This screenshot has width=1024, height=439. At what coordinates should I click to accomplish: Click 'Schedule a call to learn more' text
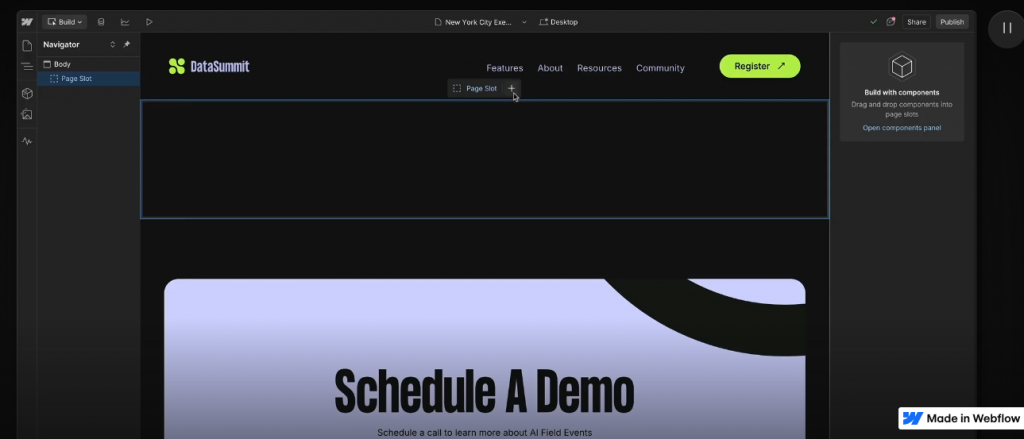[485, 432]
